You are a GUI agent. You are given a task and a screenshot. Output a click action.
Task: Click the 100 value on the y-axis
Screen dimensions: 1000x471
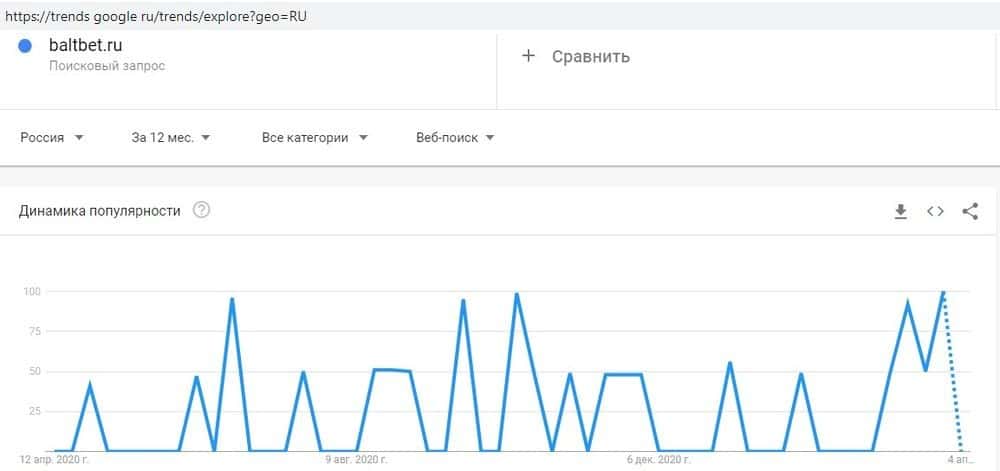tap(33, 292)
